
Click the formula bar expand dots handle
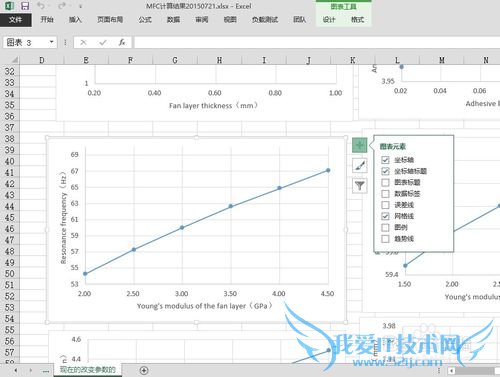65,42
